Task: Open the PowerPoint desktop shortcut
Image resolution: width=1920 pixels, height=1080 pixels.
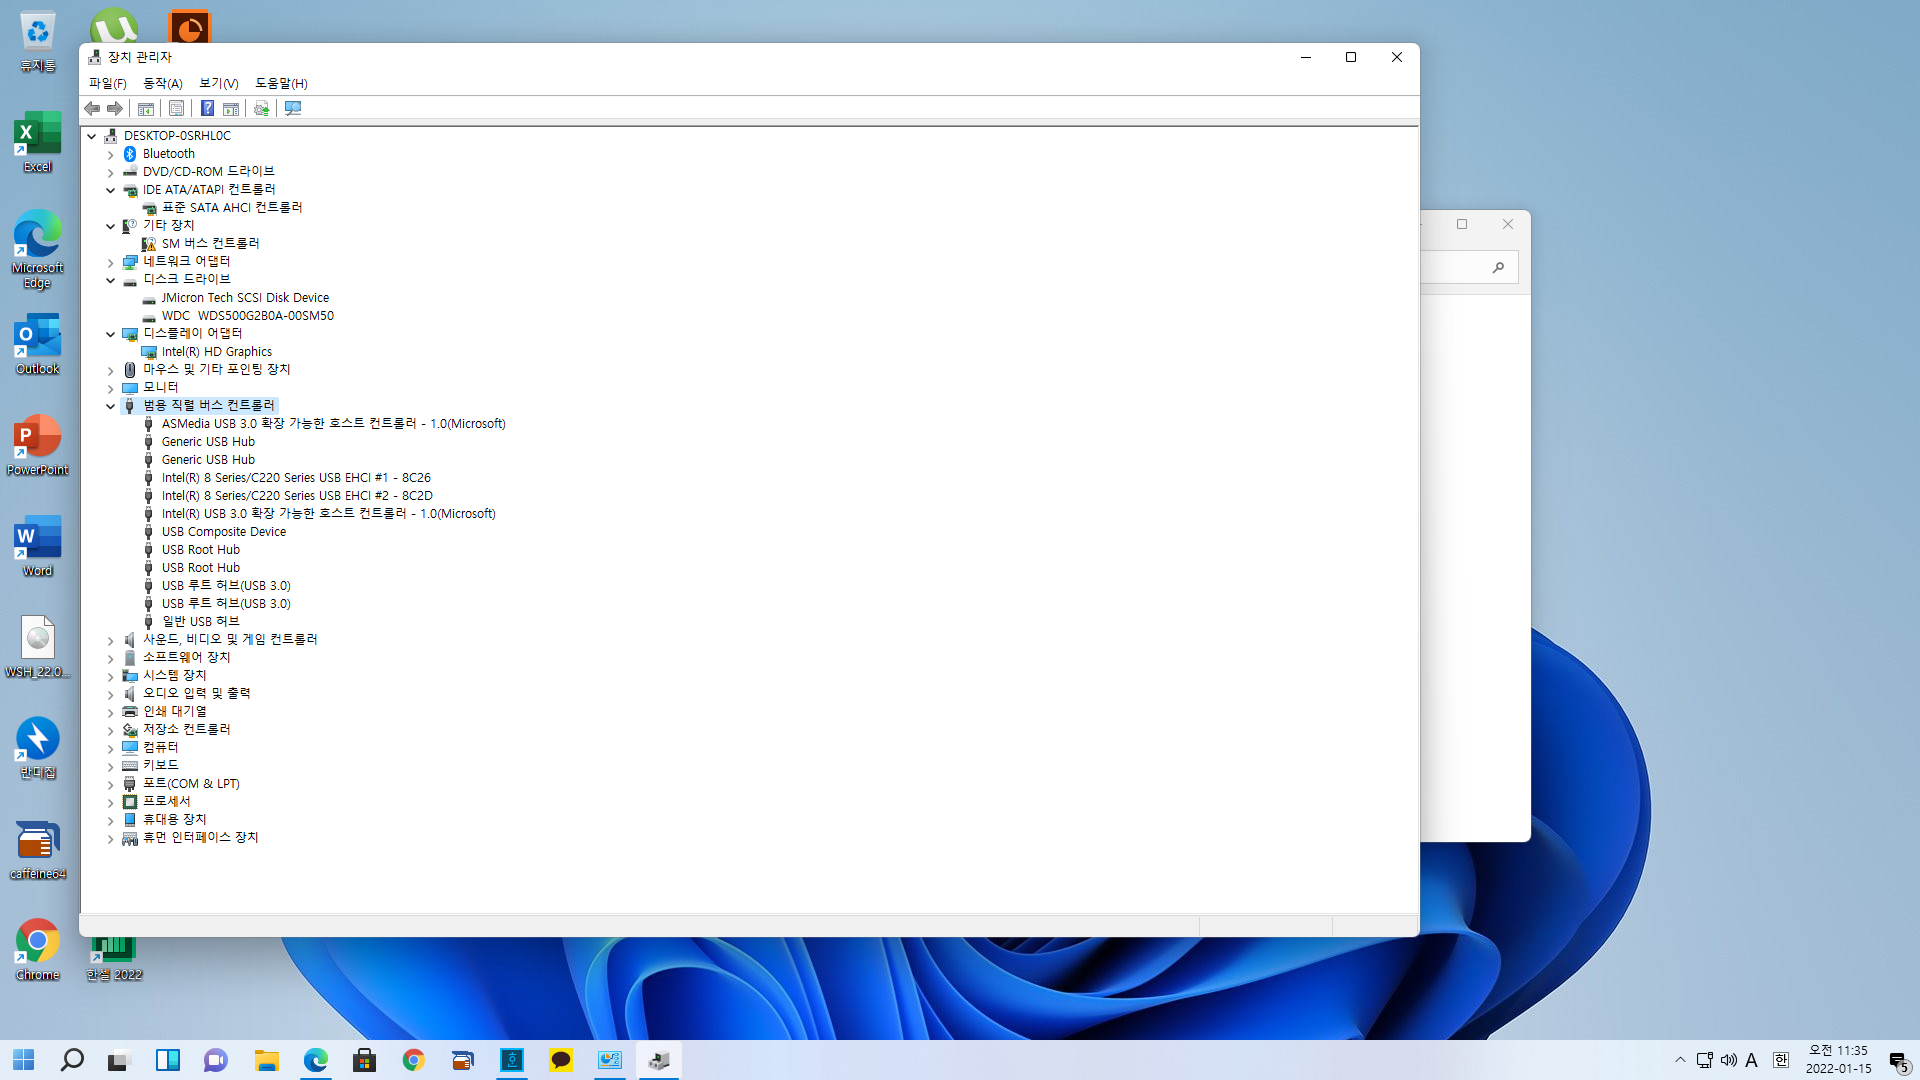Action: pos(38,445)
